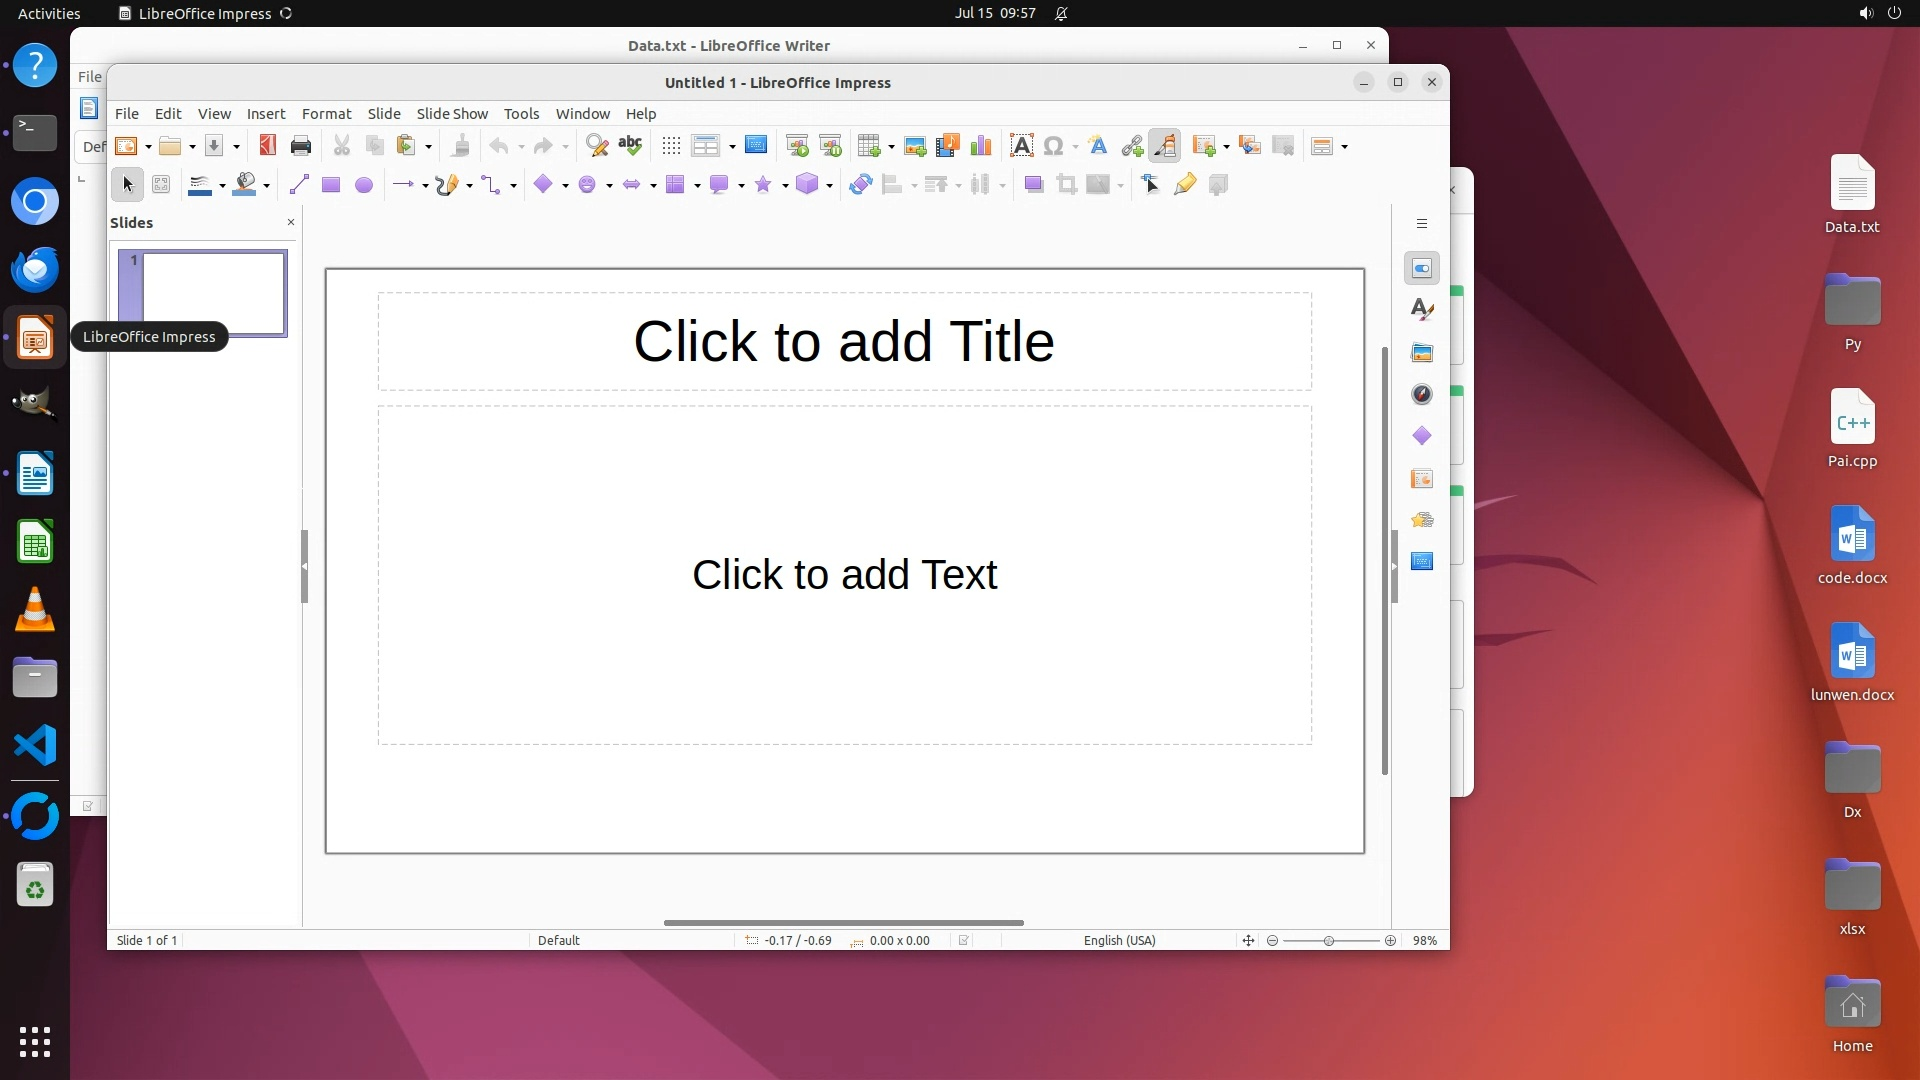Select the Rectangle drawing tool
This screenshot has width=1920, height=1080.
click(x=331, y=185)
